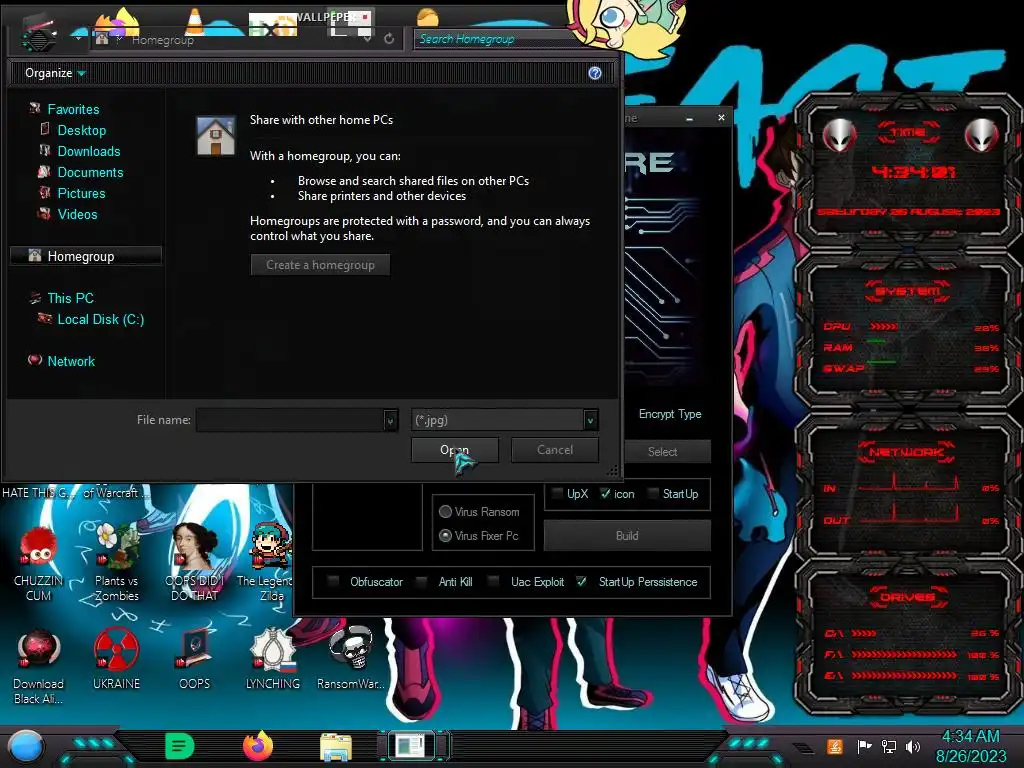
Task: Click the Cancel button in file dialog
Action: (554, 450)
